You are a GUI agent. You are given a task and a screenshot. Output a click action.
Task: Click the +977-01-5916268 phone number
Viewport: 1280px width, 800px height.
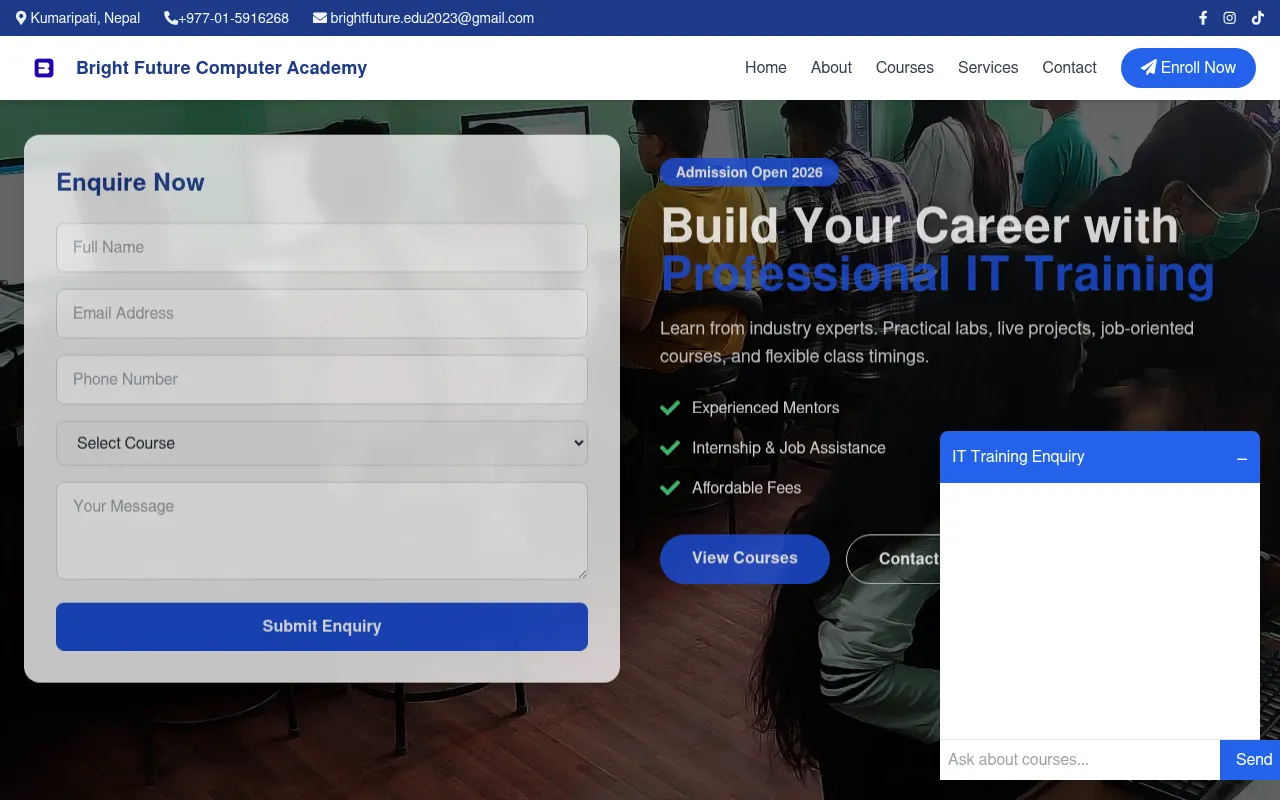tap(234, 18)
